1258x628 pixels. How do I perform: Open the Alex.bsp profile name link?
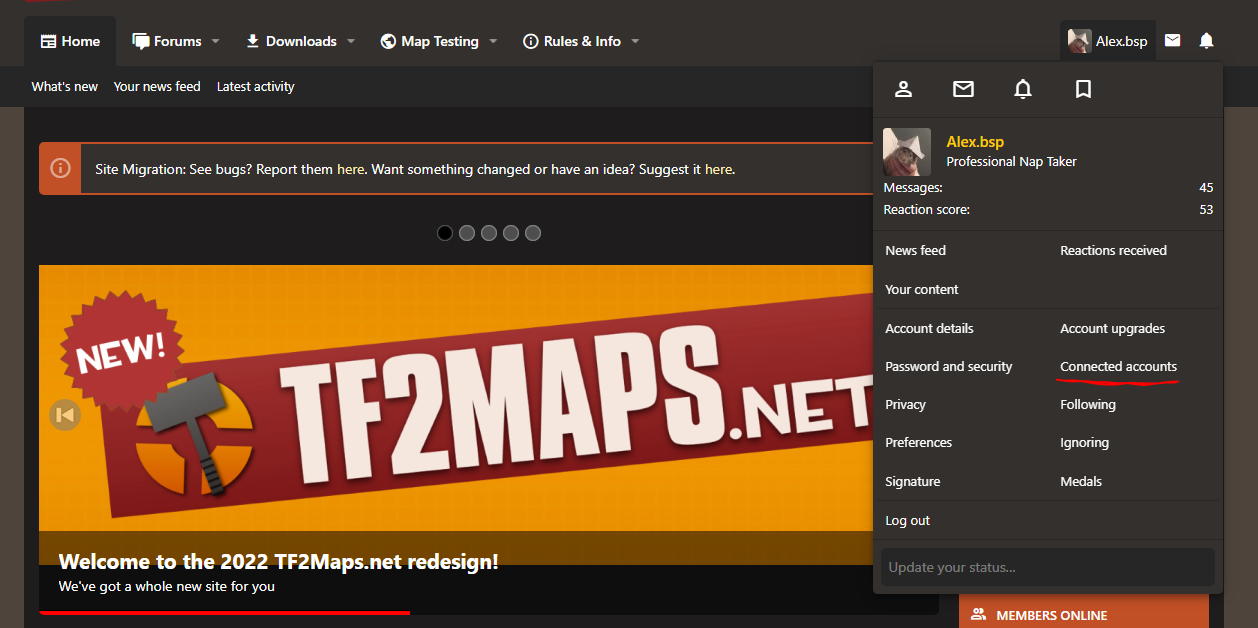(975, 142)
